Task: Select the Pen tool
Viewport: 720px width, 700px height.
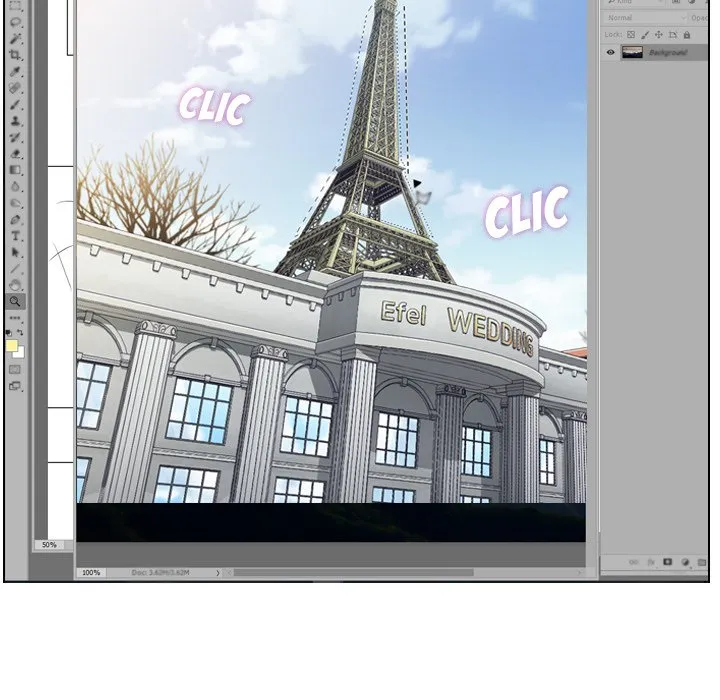Action: click(x=16, y=219)
